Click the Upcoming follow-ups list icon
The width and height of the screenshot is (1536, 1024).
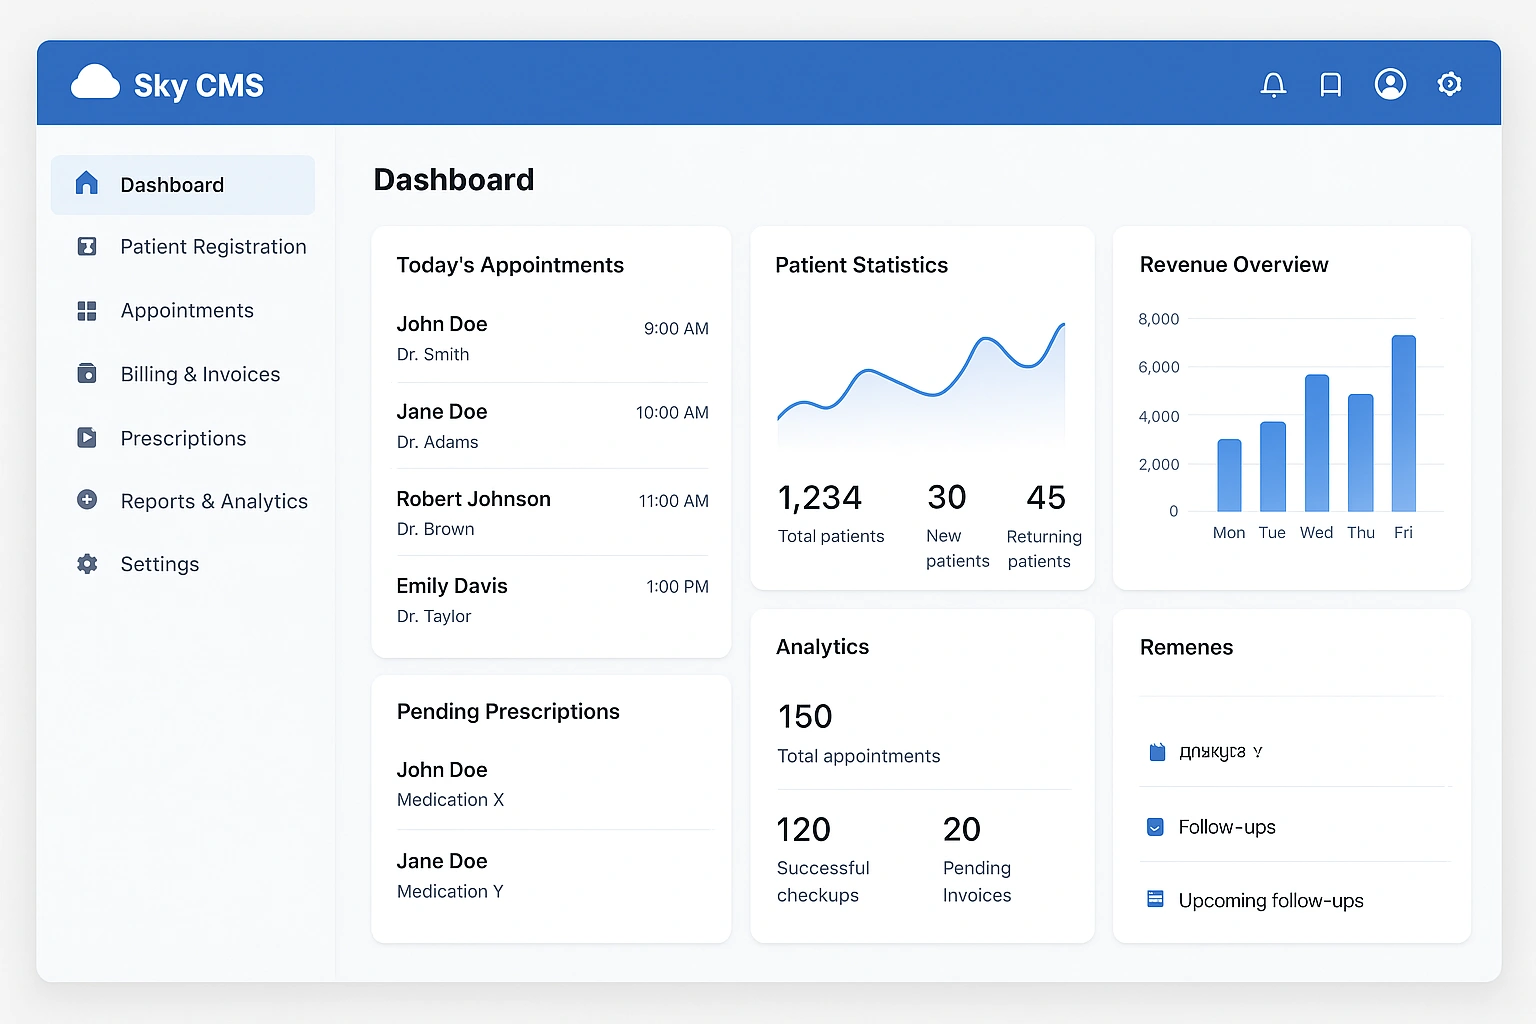pyautogui.click(x=1155, y=899)
